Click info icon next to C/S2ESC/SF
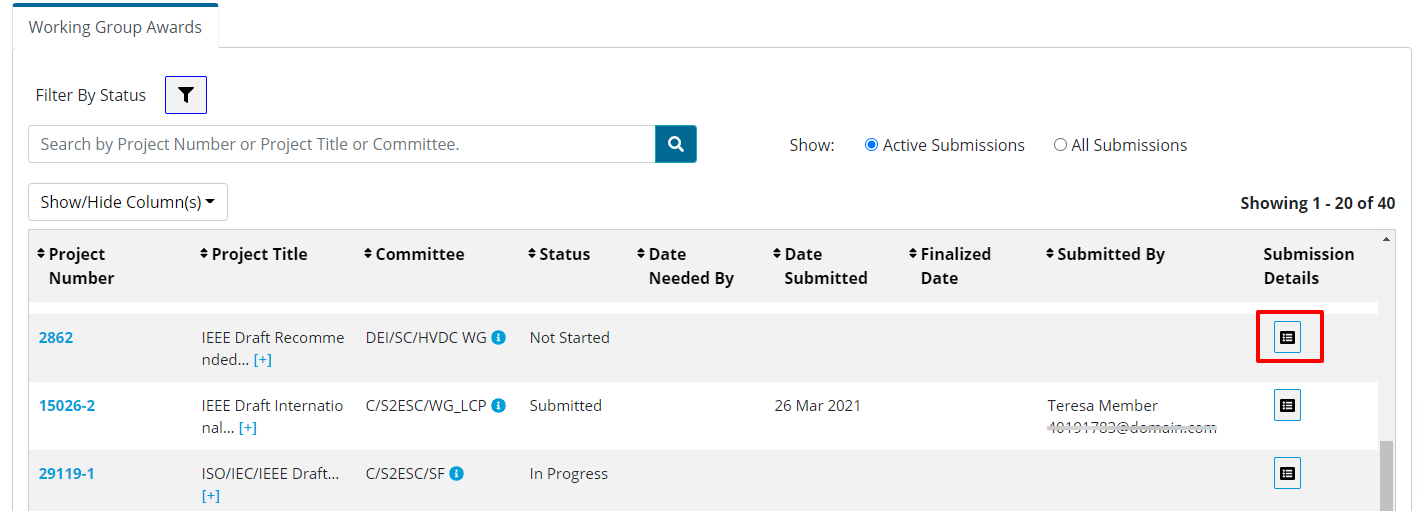Viewport: 1421px width, 511px height. [x=456, y=474]
